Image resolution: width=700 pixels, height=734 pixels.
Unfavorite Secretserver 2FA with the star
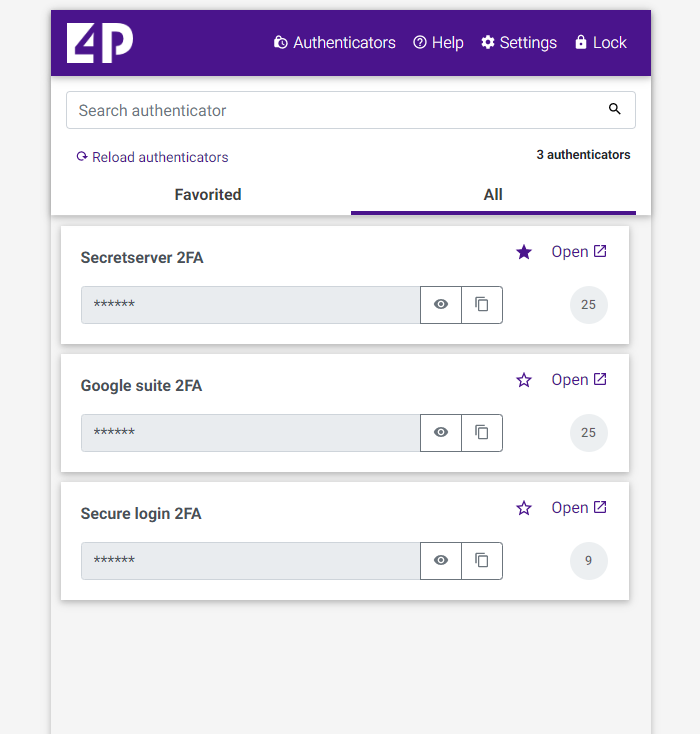pos(524,252)
